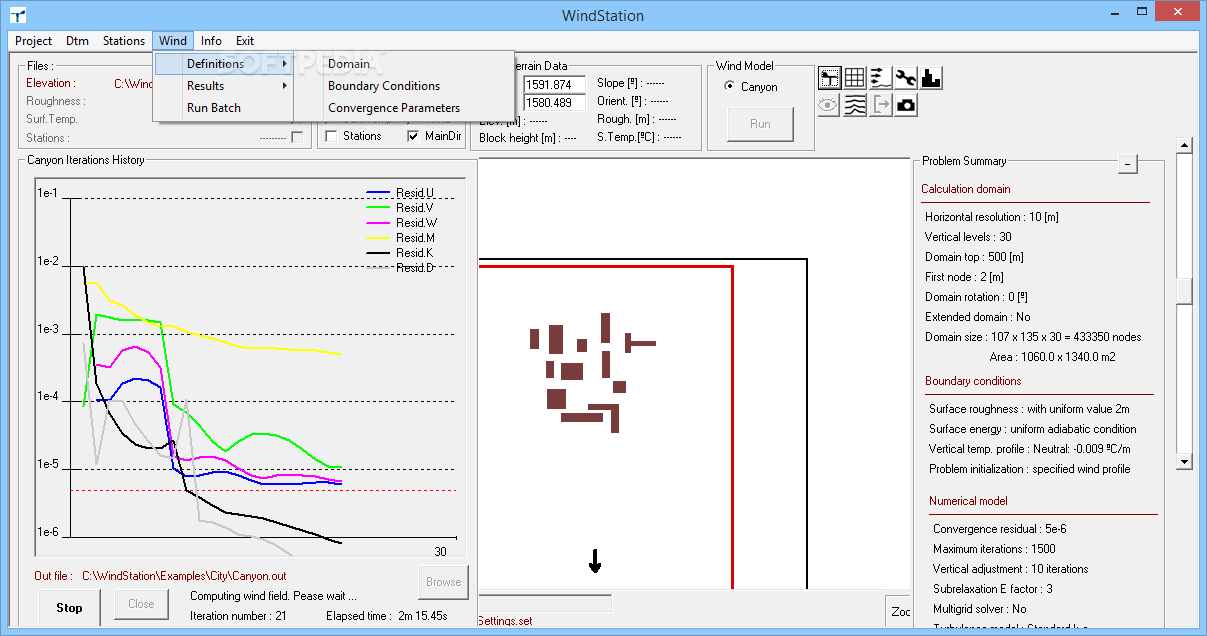Click the Canyon.out output file path

(x=184, y=576)
